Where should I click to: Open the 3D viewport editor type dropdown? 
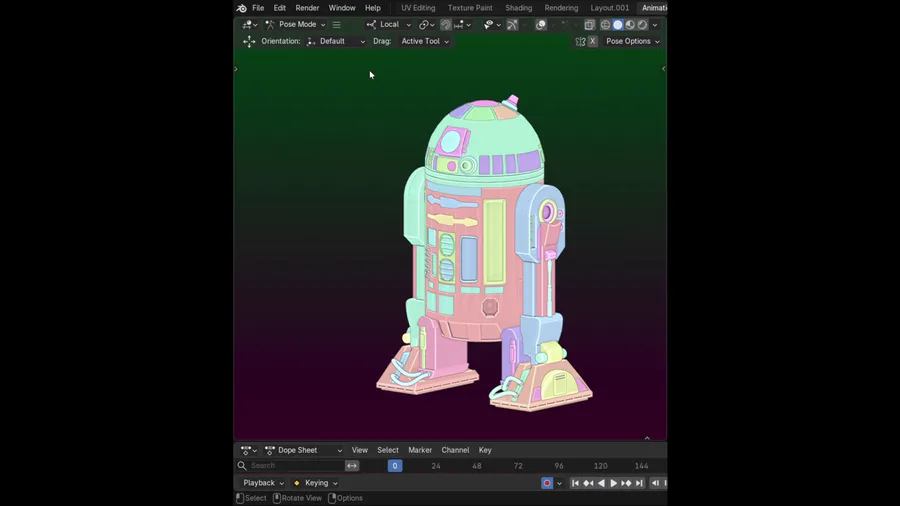250,25
